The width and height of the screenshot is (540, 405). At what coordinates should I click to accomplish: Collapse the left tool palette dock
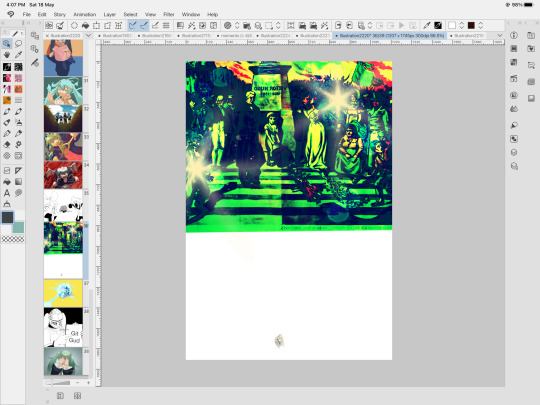3,23
